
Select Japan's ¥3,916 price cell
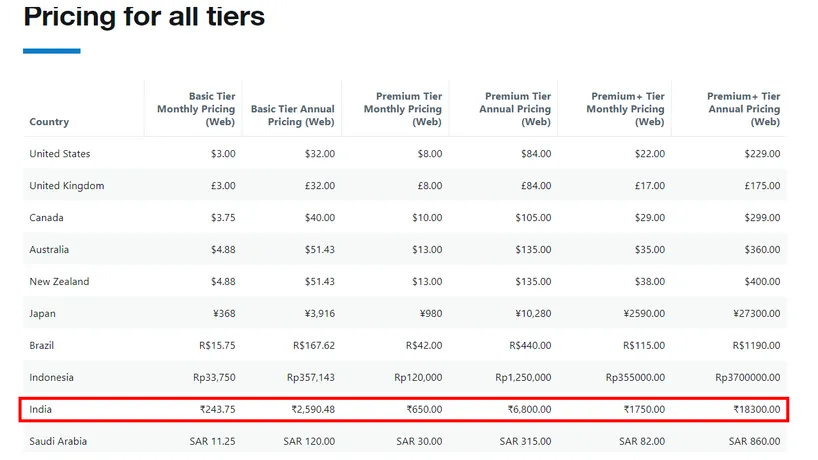tap(316, 314)
